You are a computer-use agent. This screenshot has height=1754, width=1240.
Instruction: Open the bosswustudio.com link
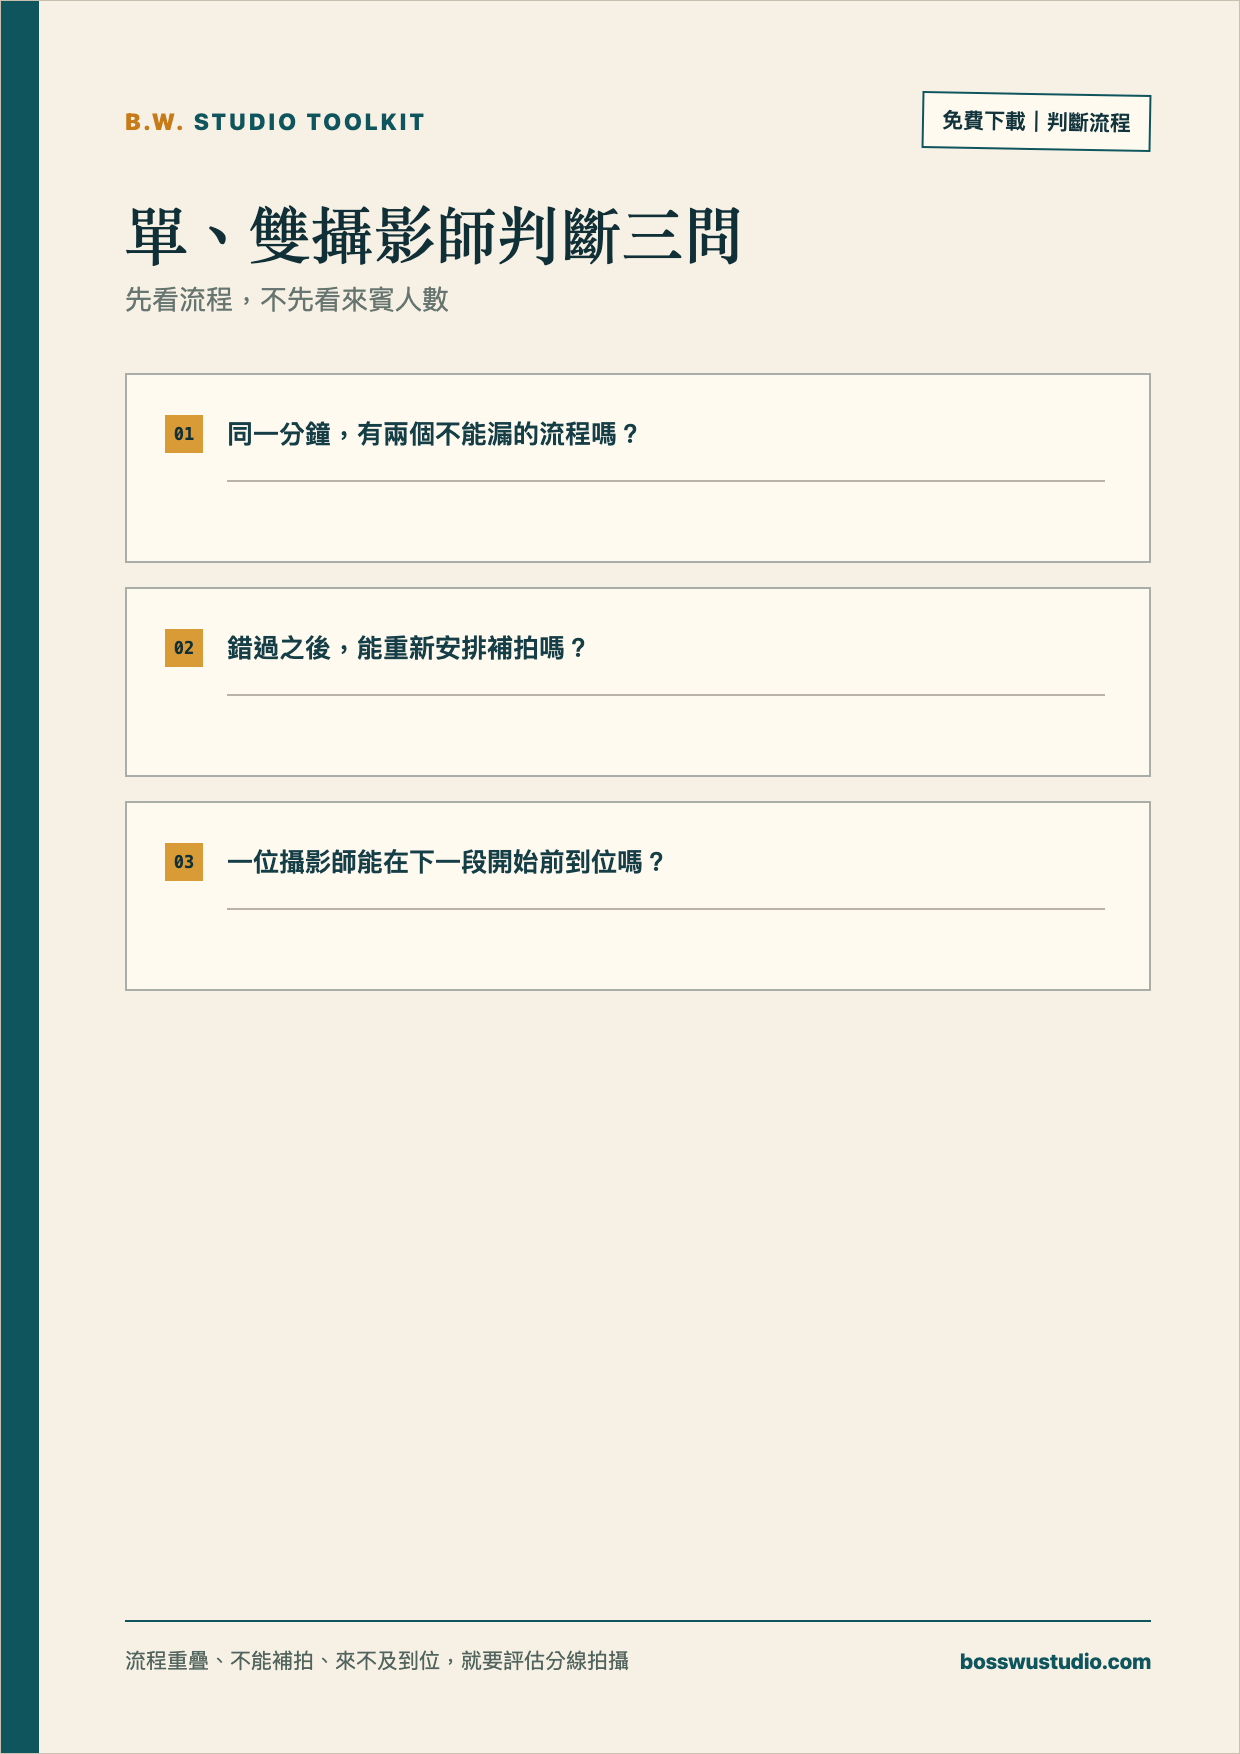[x=1055, y=1661]
